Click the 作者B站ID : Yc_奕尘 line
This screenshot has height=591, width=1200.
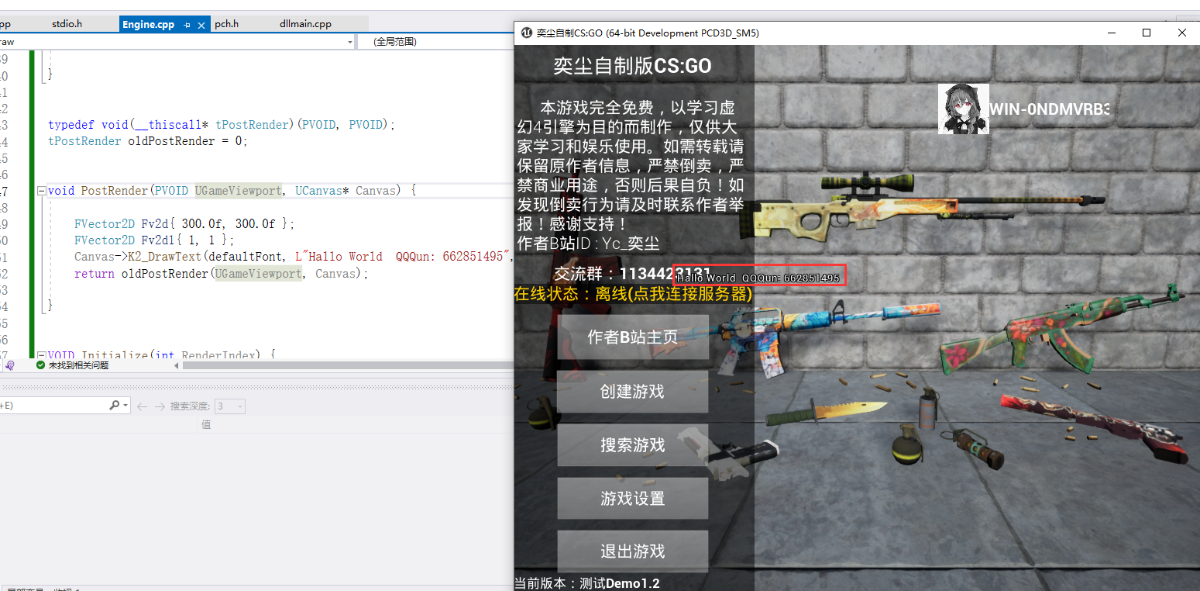click(588, 243)
